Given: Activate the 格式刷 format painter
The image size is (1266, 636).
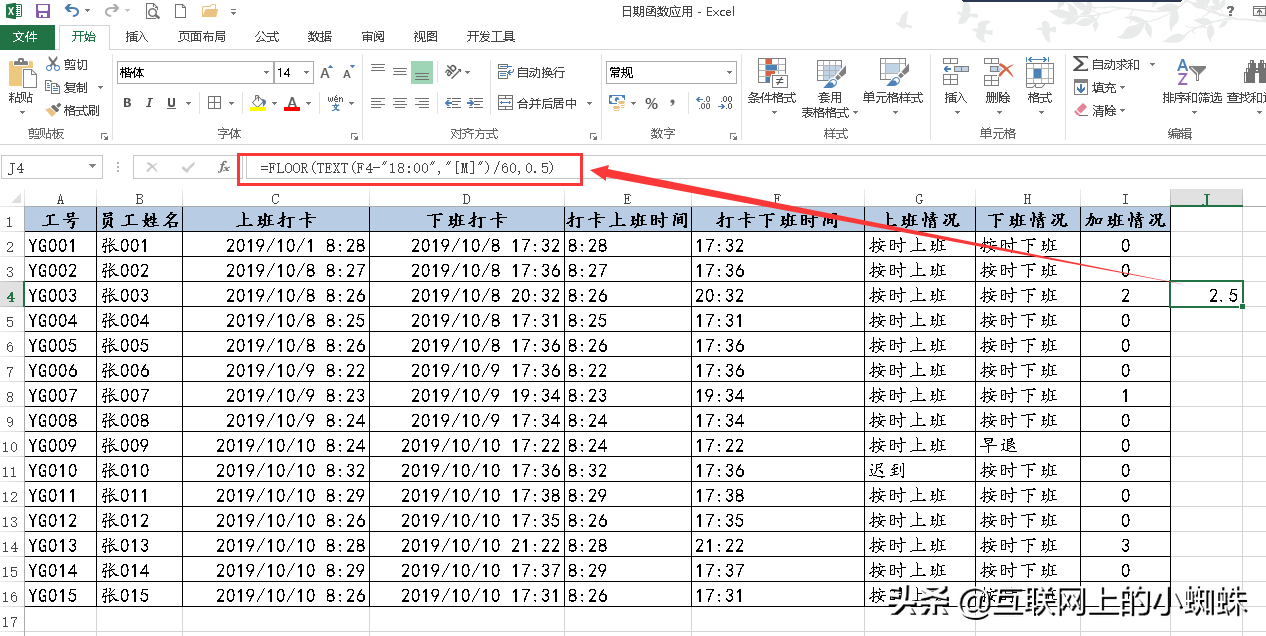Looking at the screenshot, I should click(x=73, y=110).
